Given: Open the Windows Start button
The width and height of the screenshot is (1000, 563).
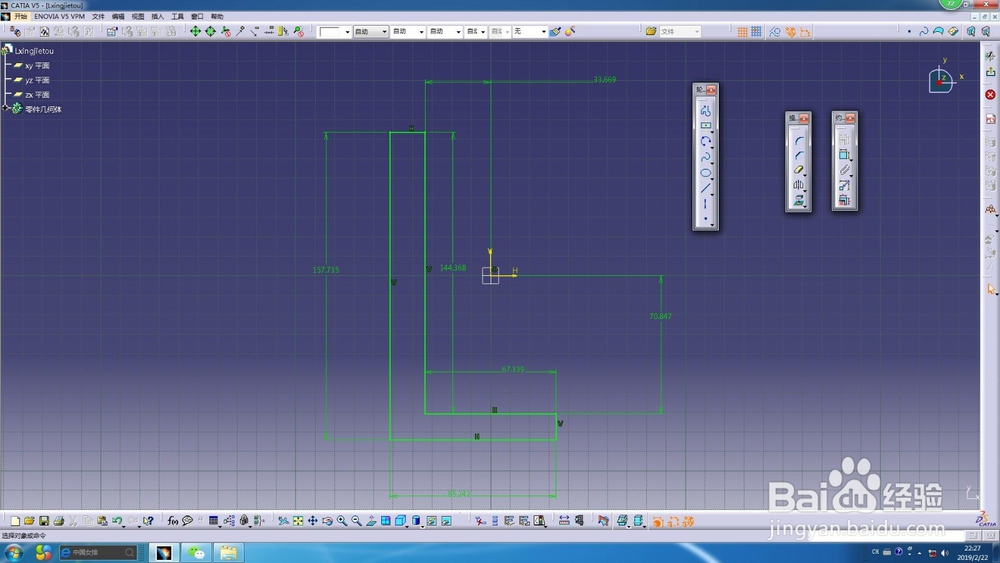Looking at the screenshot, I should pos(13,552).
